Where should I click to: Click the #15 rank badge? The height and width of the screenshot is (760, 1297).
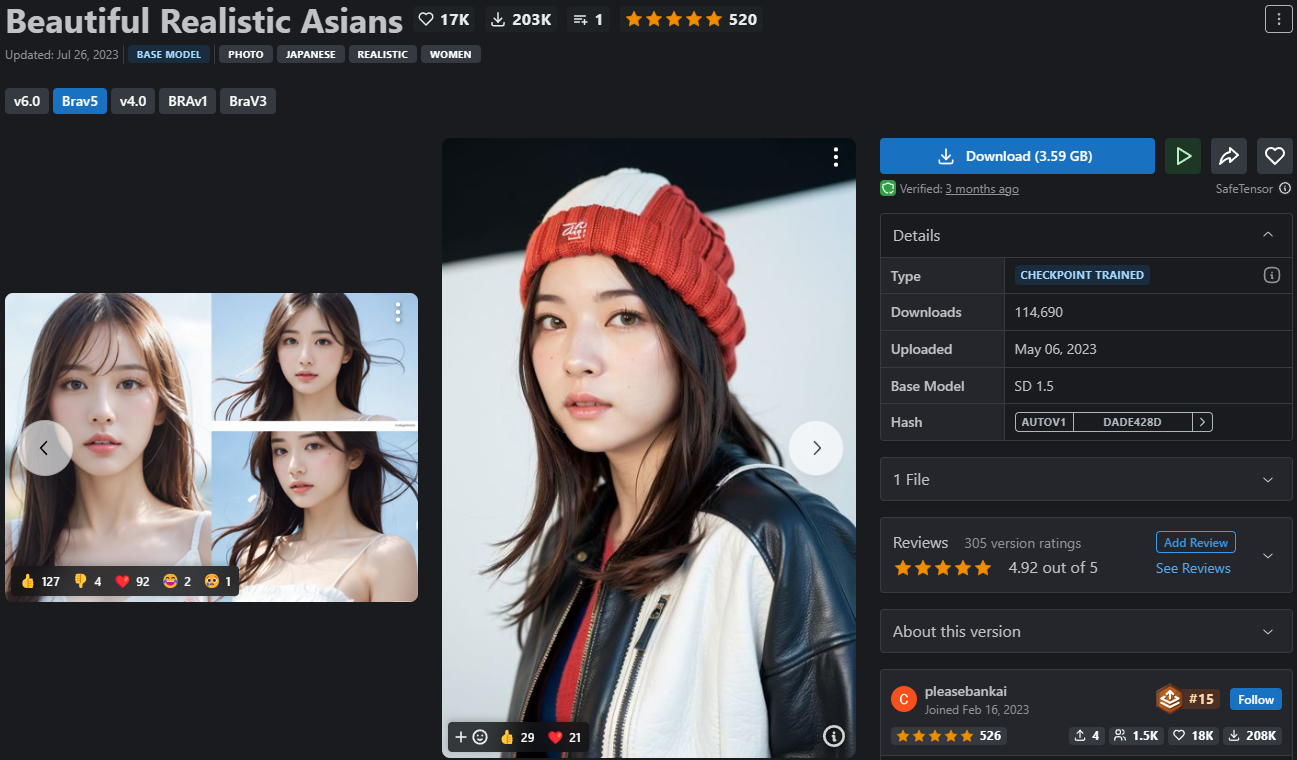(x=1188, y=699)
